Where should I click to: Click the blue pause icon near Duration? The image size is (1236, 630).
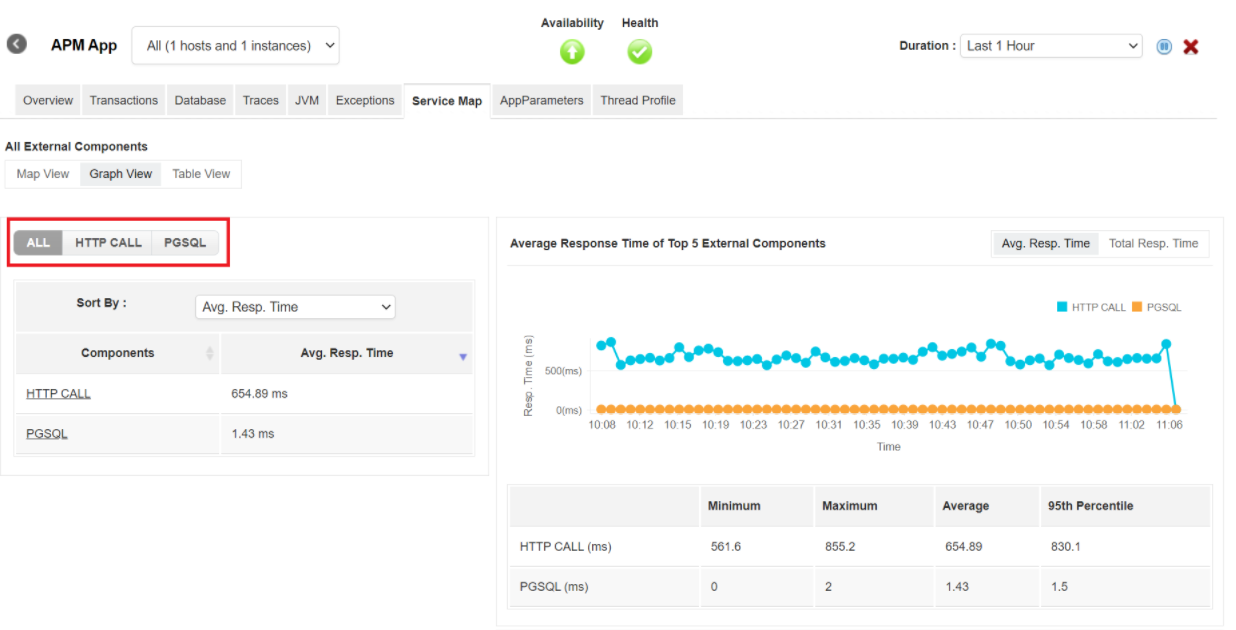pyautogui.click(x=1164, y=46)
